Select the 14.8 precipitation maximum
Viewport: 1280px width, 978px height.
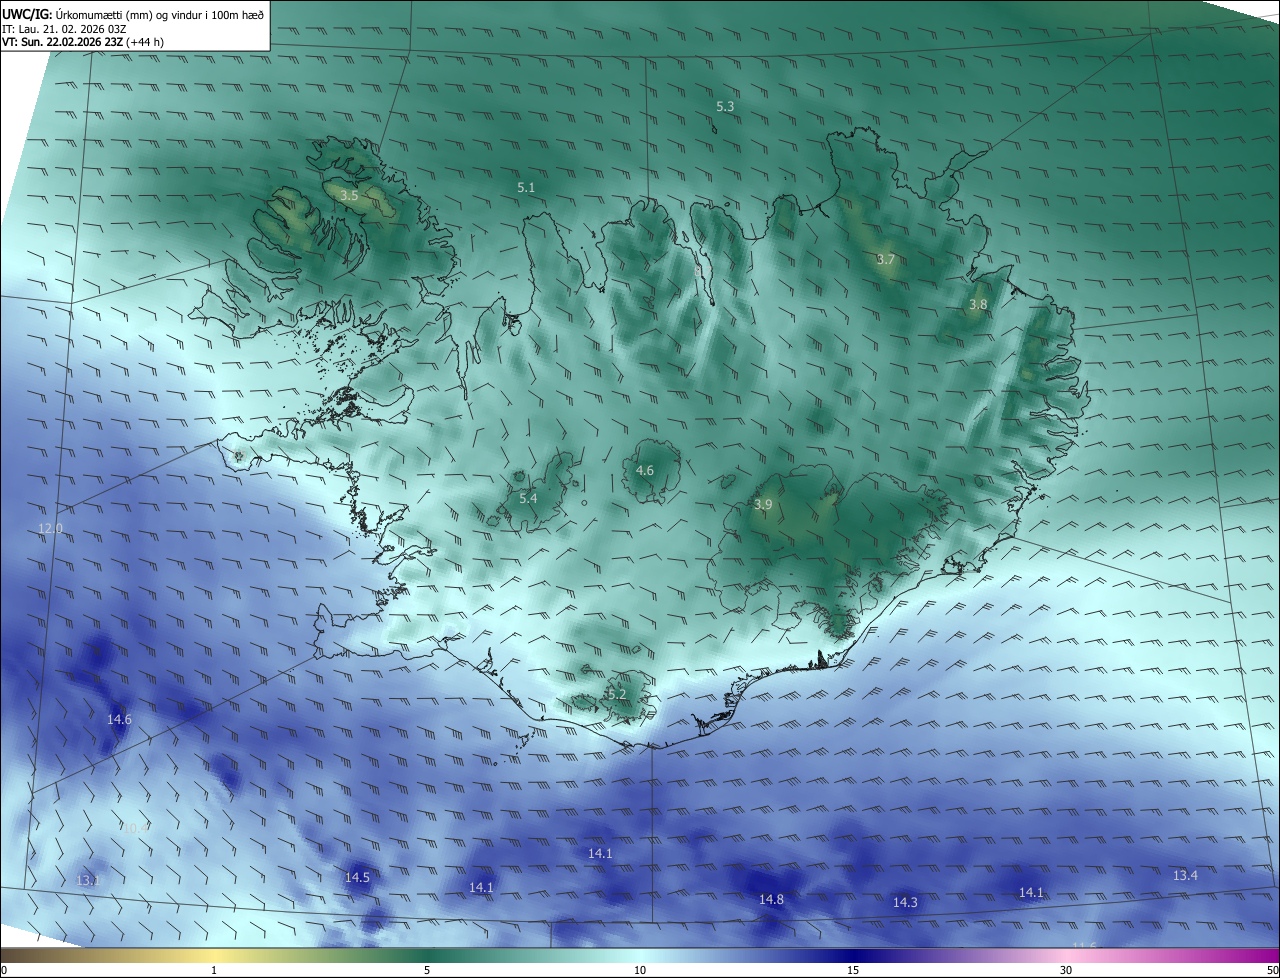click(x=771, y=899)
